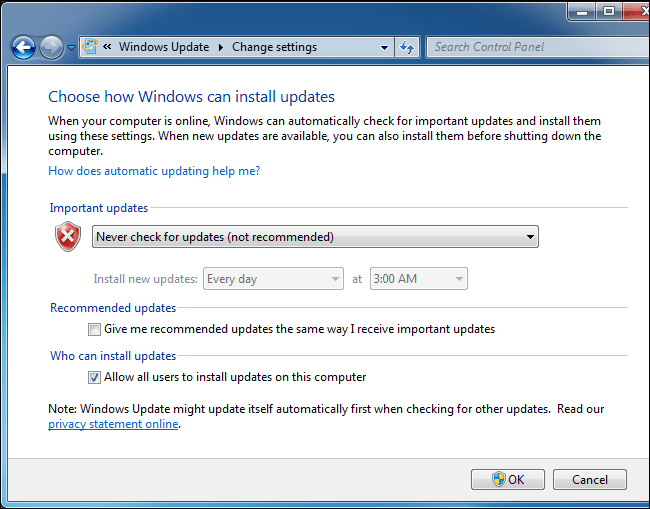Click the Who can install updates label
650x509 pixels.
tap(113, 356)
